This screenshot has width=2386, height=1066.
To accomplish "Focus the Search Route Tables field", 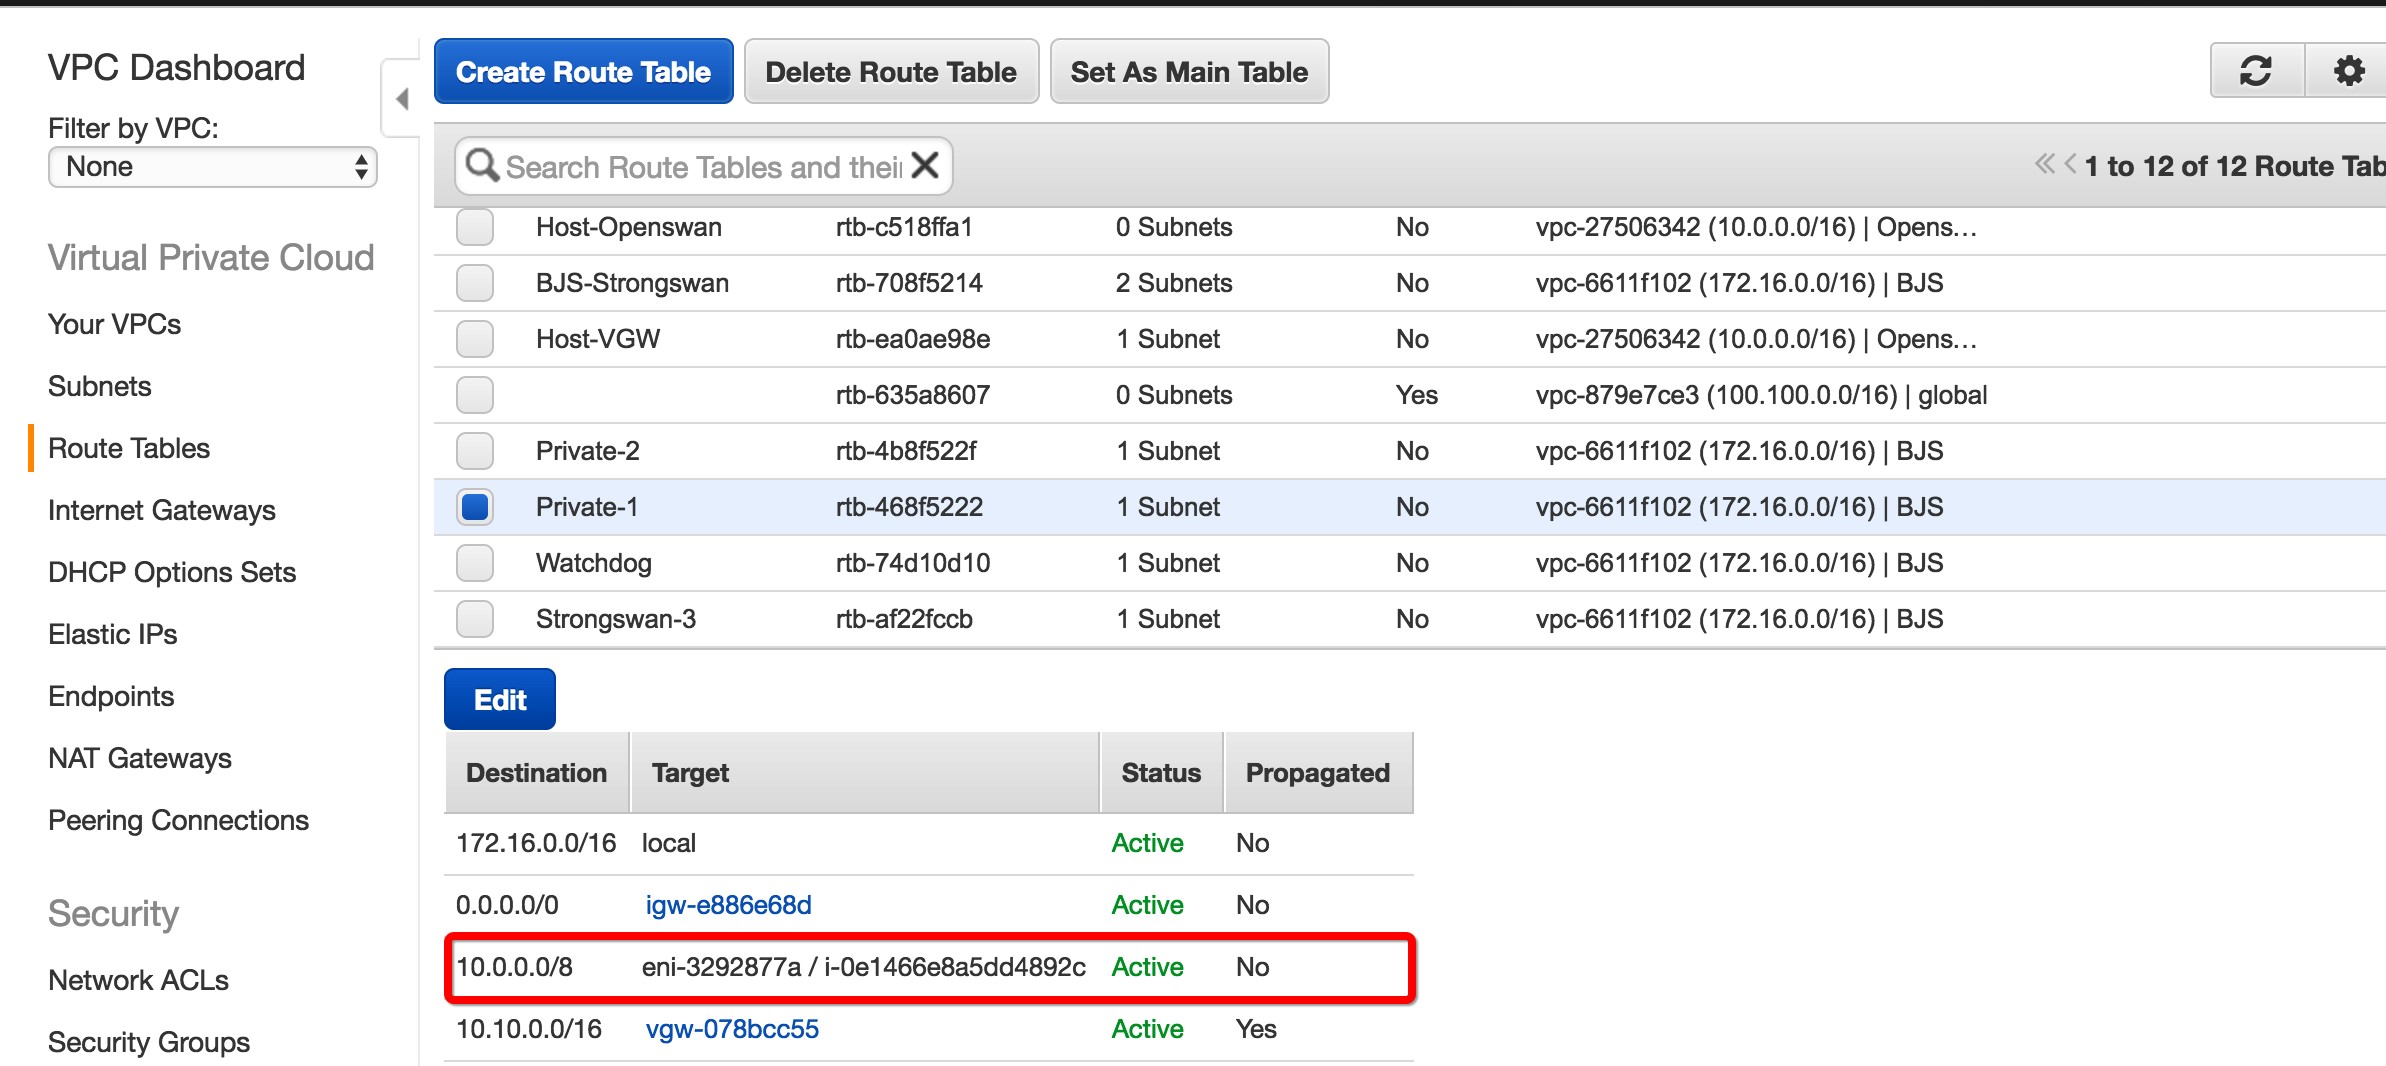I will (x=703, y=167).
